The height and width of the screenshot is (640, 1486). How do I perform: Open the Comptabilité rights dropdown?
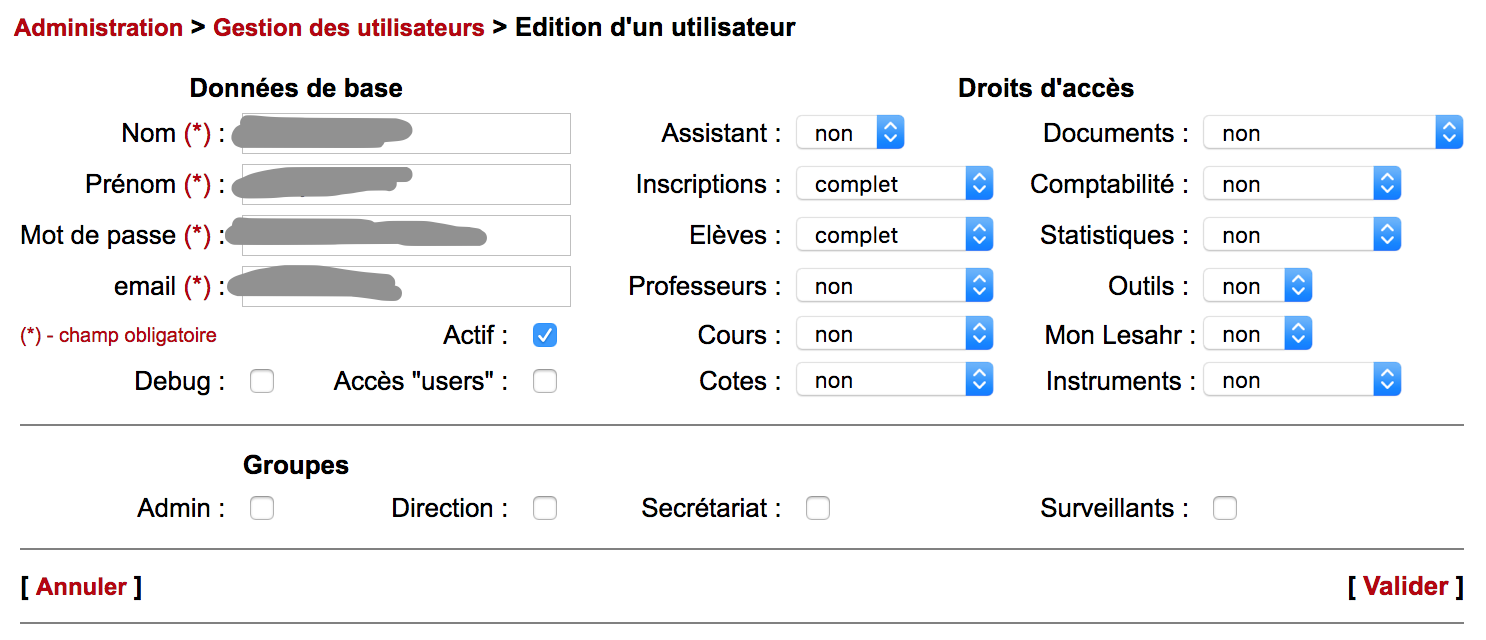click(1301, 184)
